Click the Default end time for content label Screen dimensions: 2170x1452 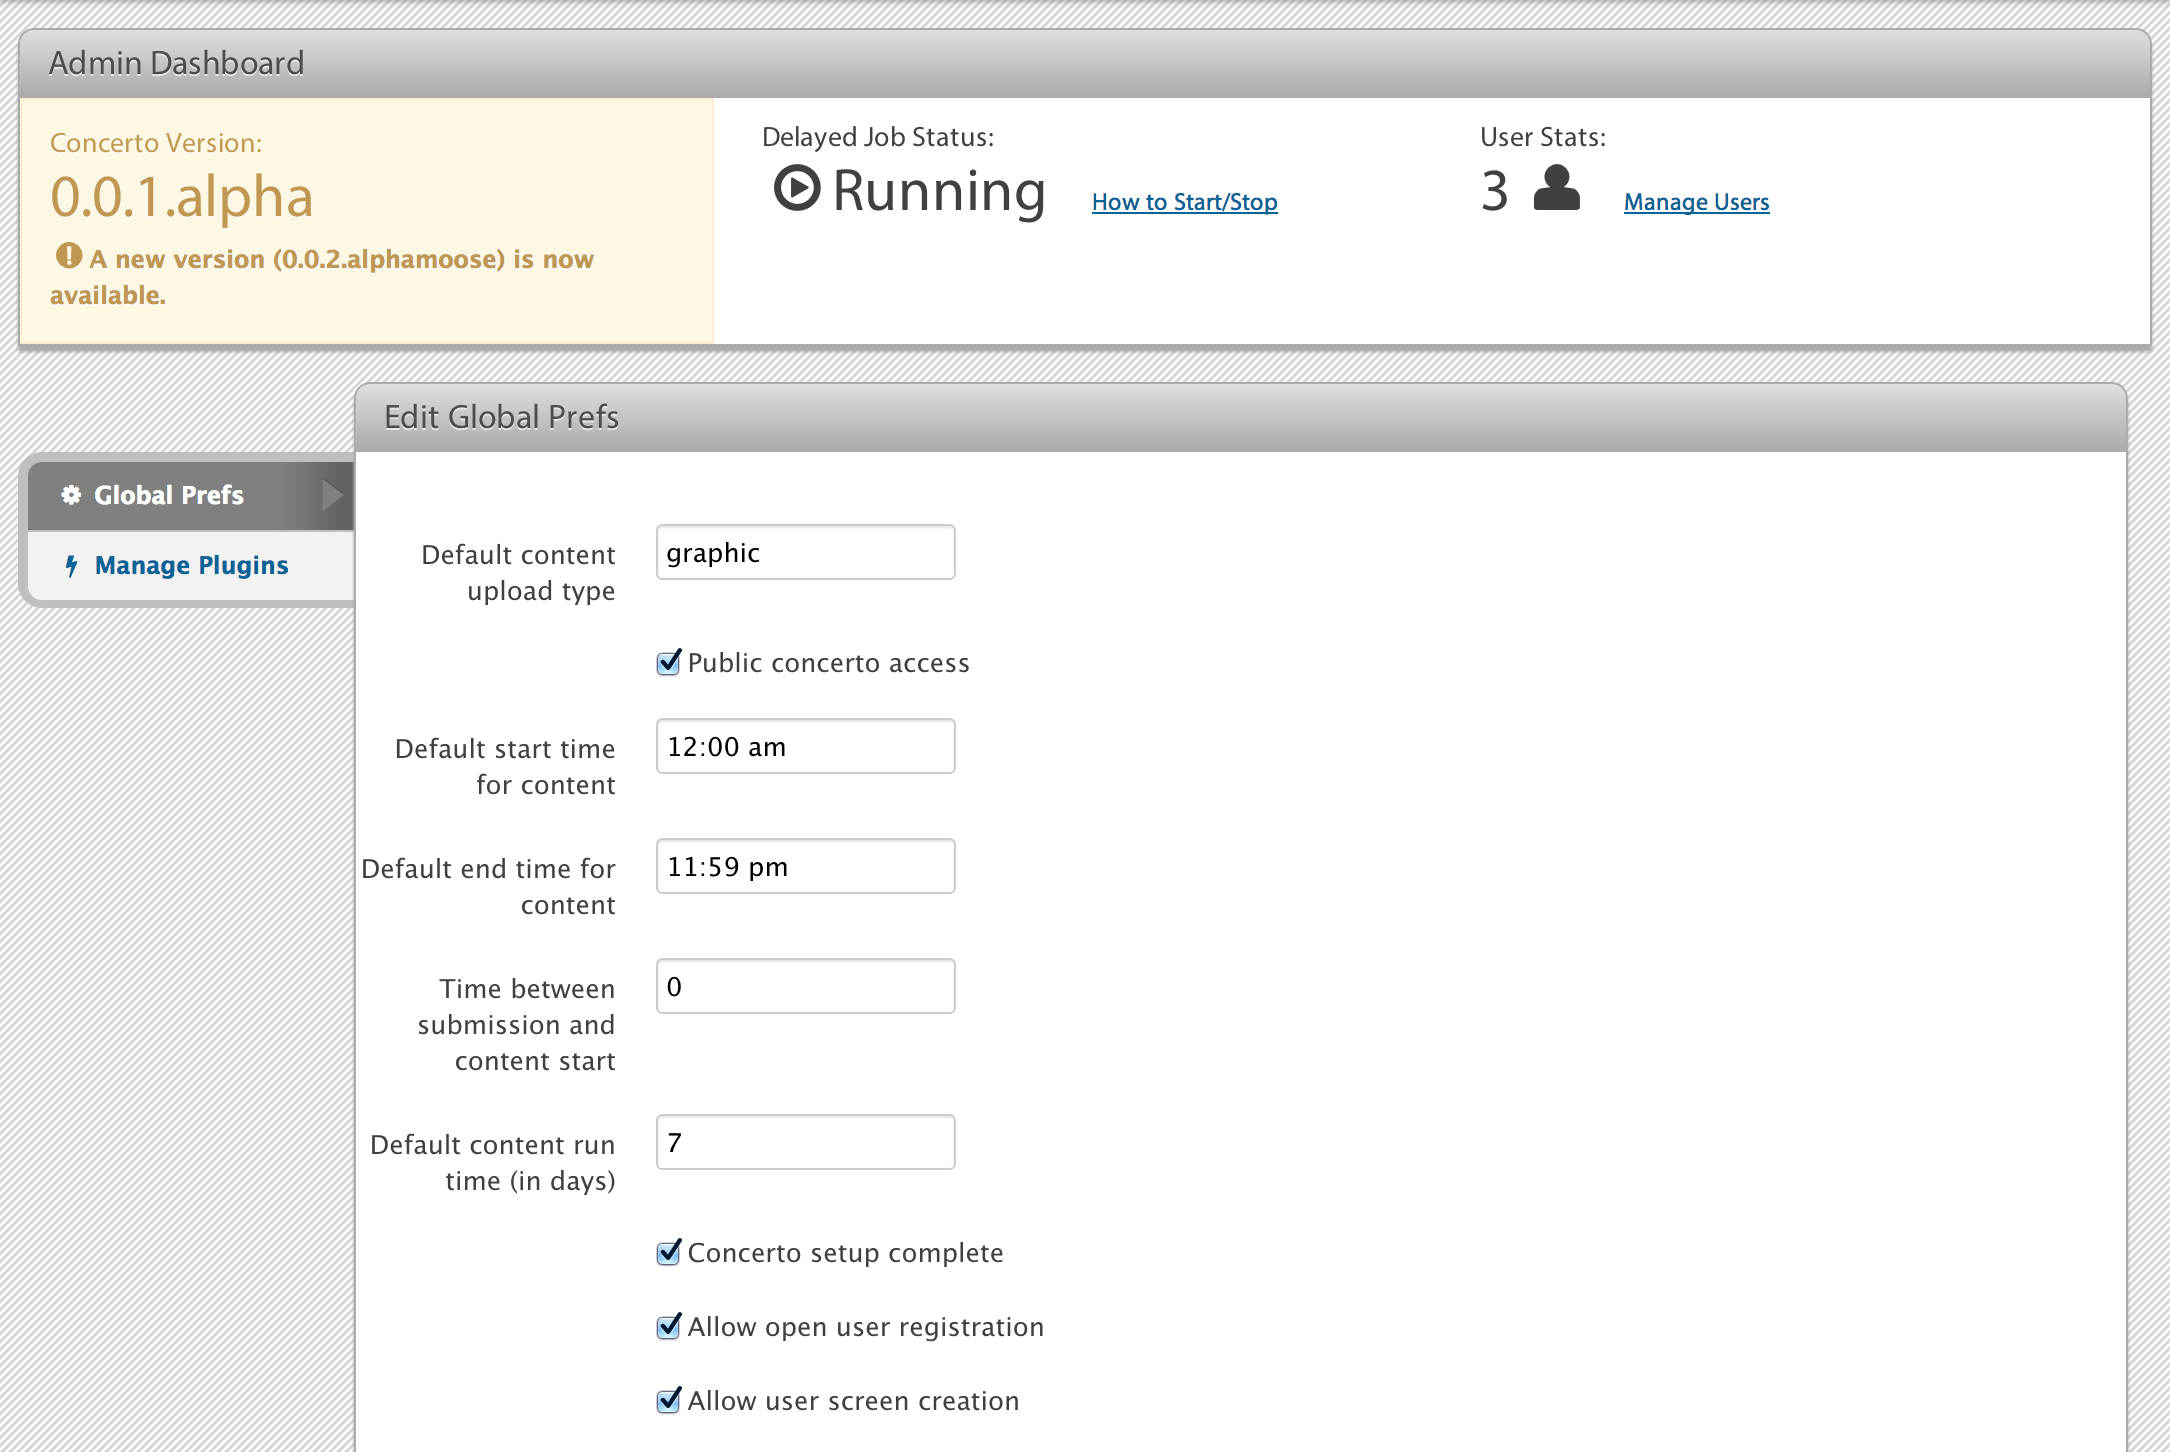coord(488,887)
